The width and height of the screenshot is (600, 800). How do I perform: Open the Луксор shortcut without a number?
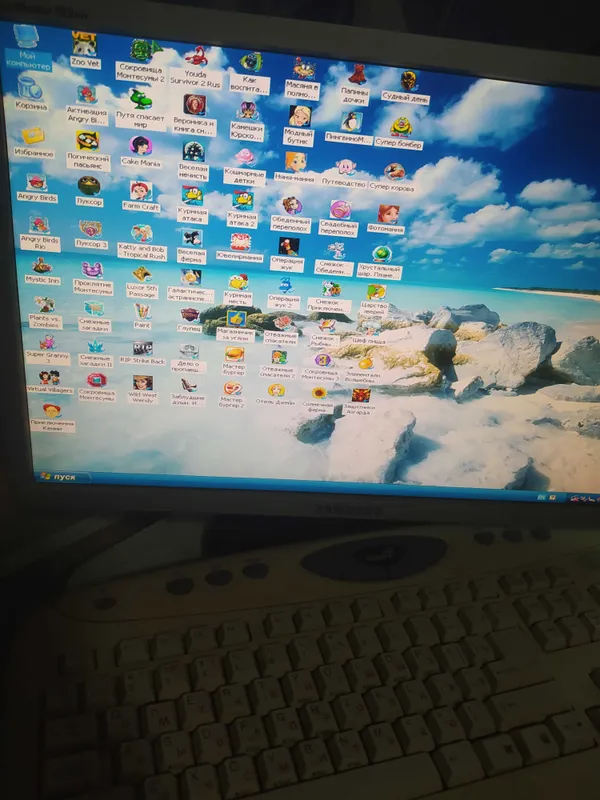pyautogui.click(x=89, y=191)
